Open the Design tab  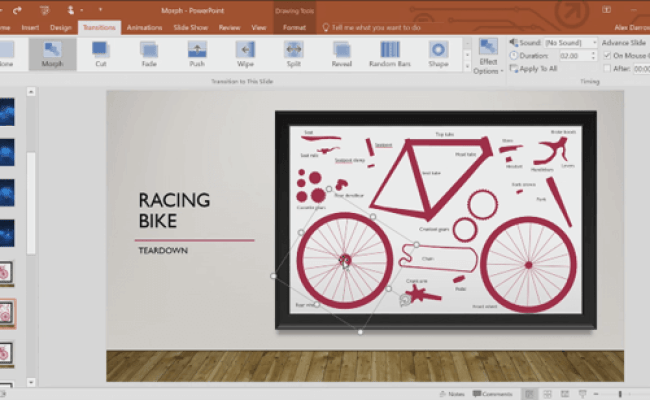click(61, 27)
